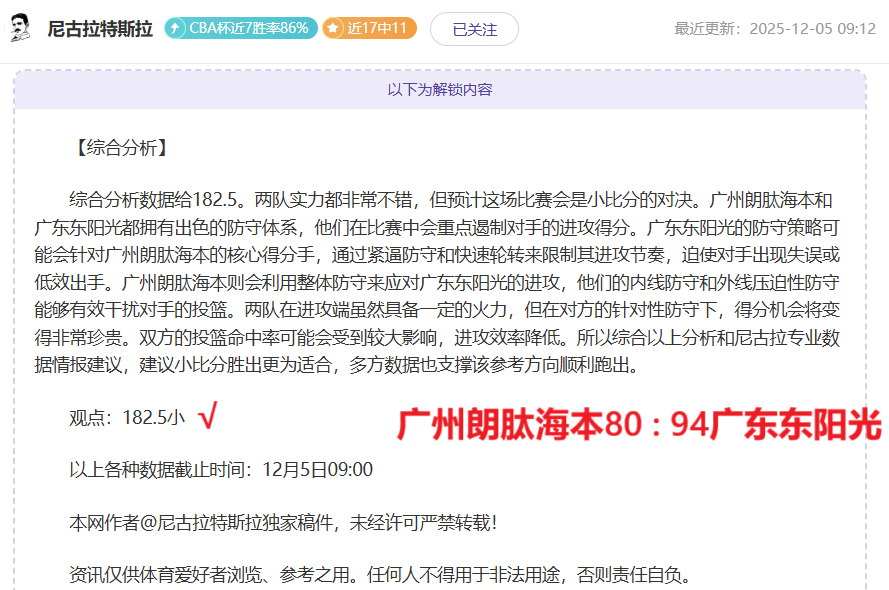Click the 最近更新 label
Image resolution: width=889 pixels, height=590 pixels.
tap(708, 29)
